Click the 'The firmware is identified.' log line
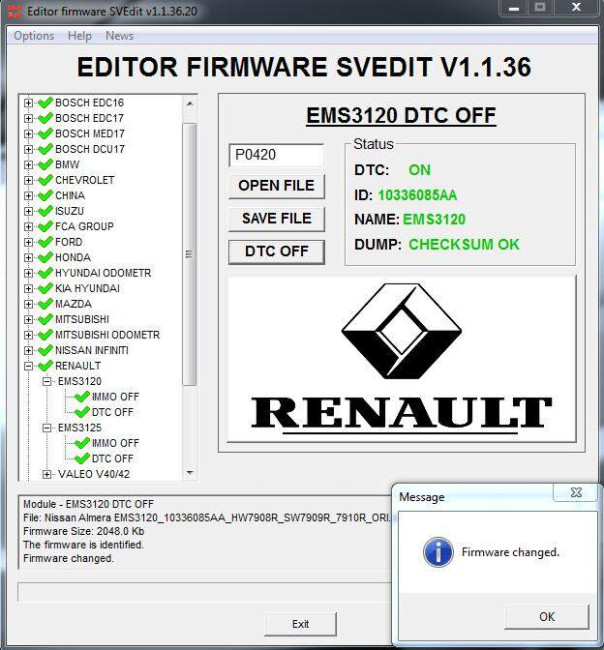This screenshot has height=650, width=604. point(83,545)
